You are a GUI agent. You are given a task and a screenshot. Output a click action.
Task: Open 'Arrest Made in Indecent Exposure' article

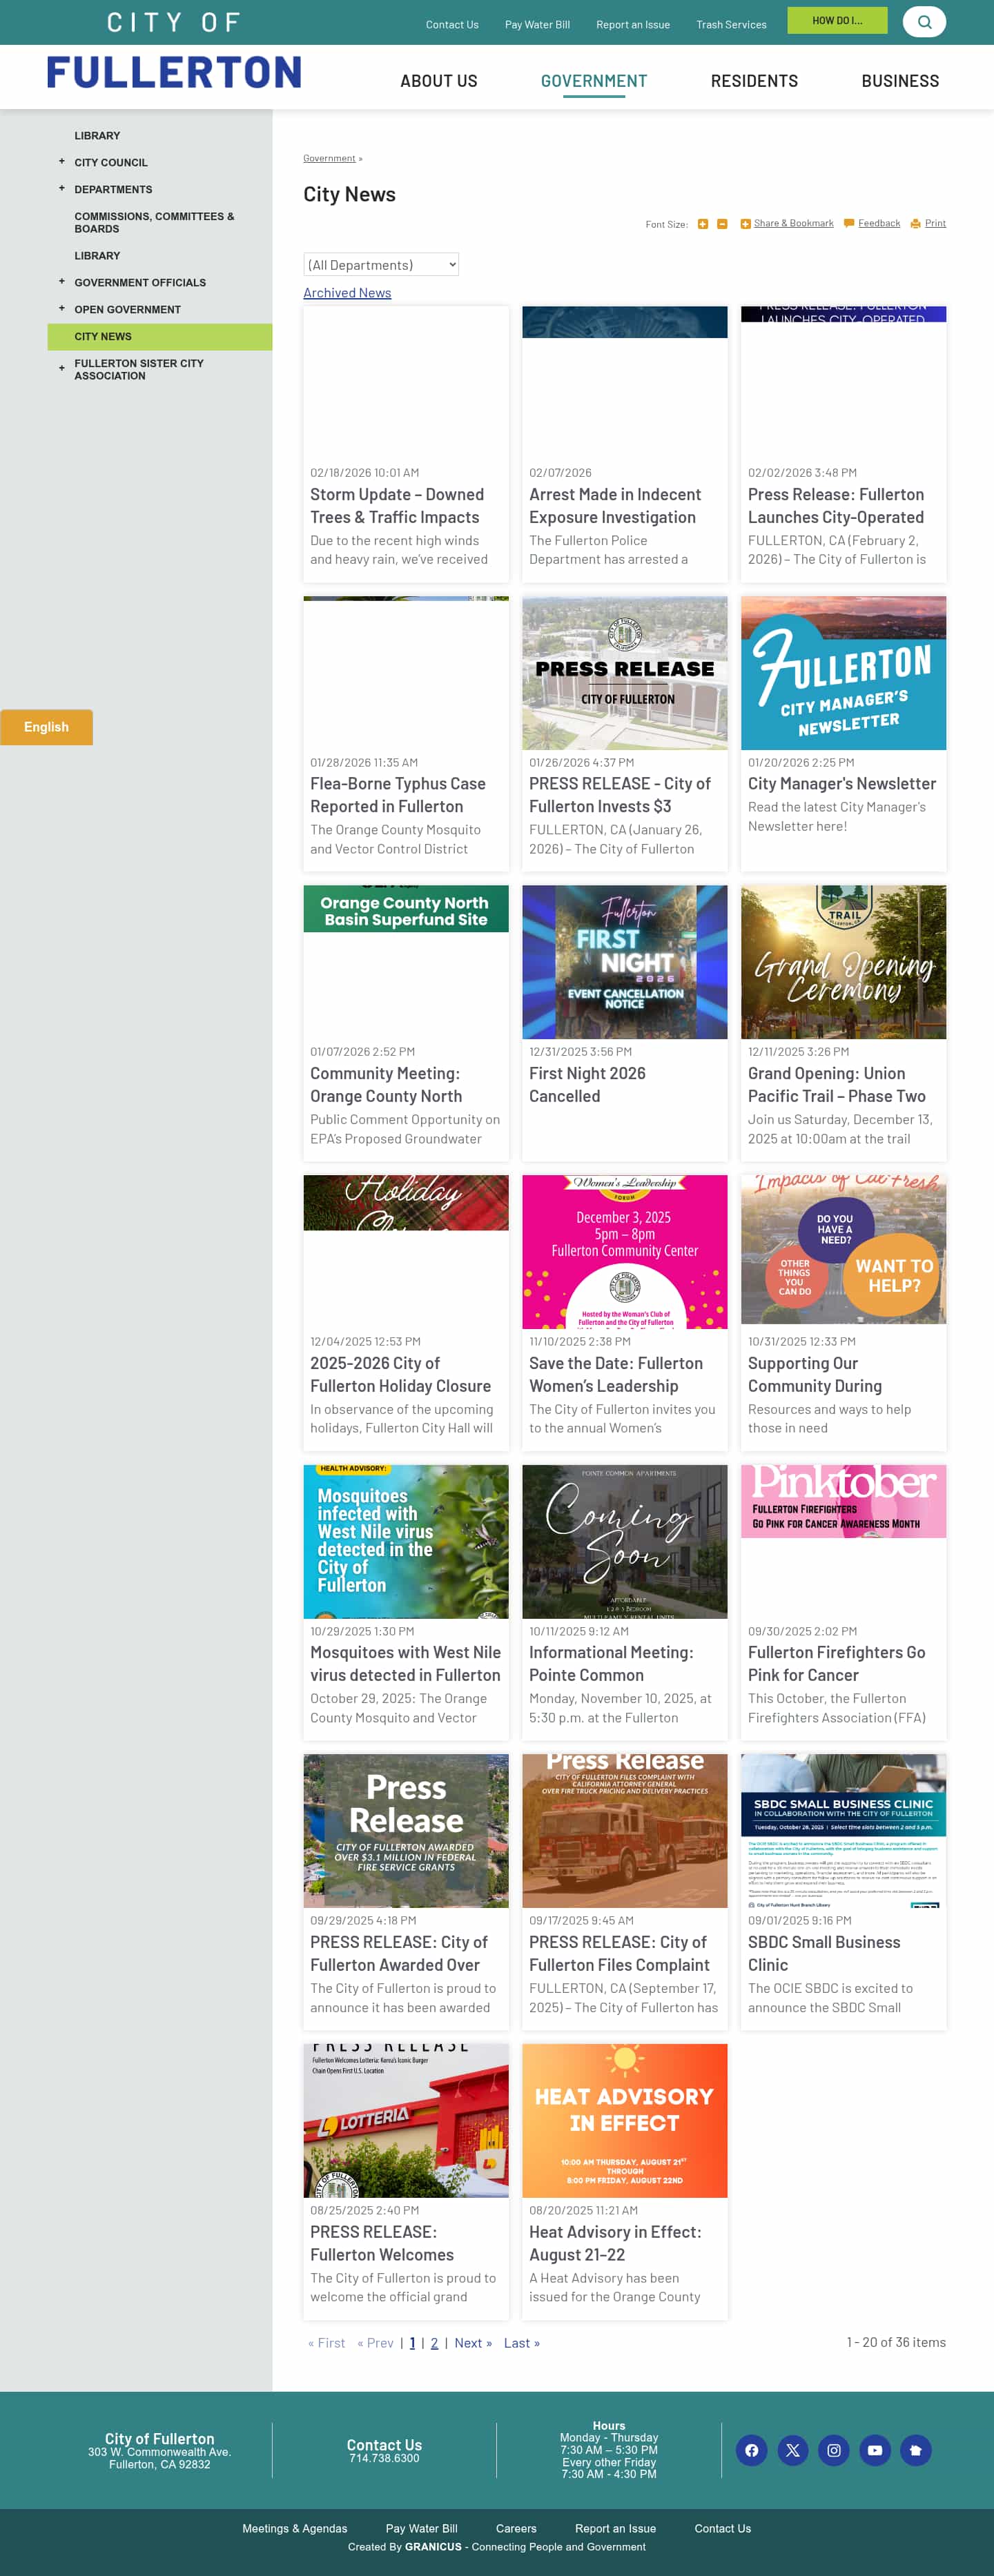click(x=615, y=506)
